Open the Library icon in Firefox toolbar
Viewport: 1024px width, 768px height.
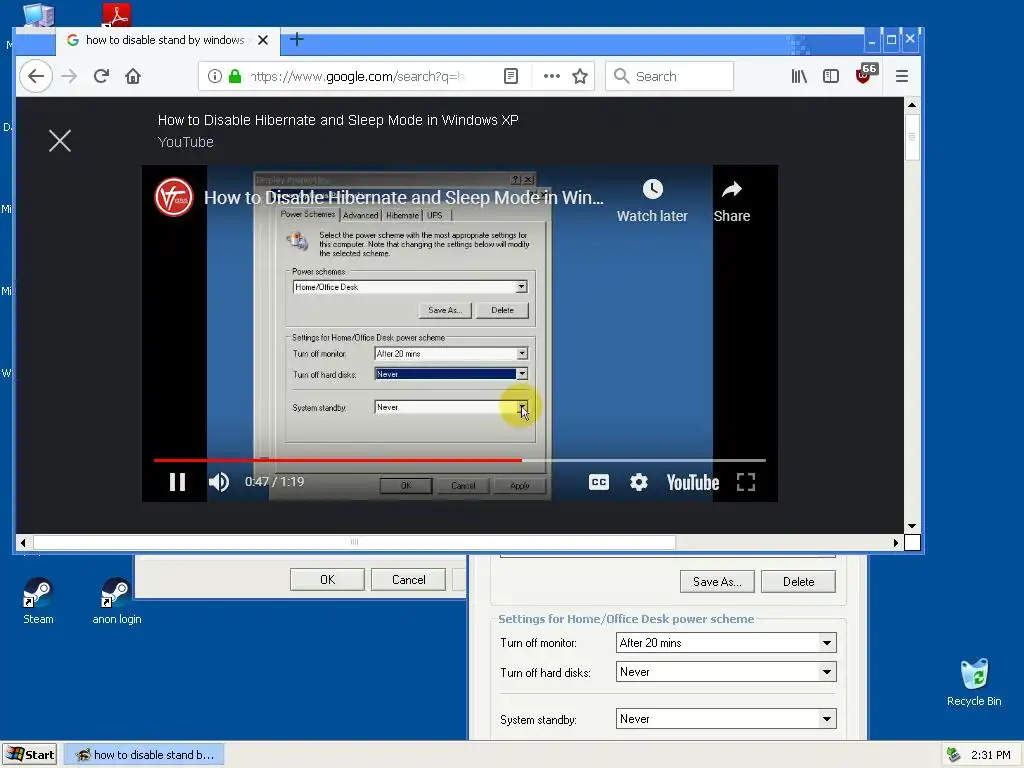tap(799, 76)
